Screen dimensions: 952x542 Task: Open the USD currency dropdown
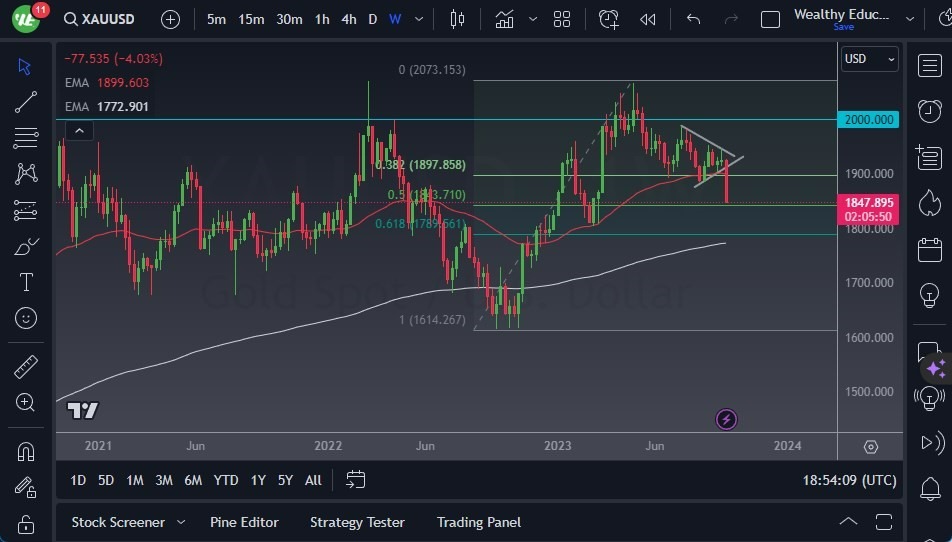tap(870, 59)
